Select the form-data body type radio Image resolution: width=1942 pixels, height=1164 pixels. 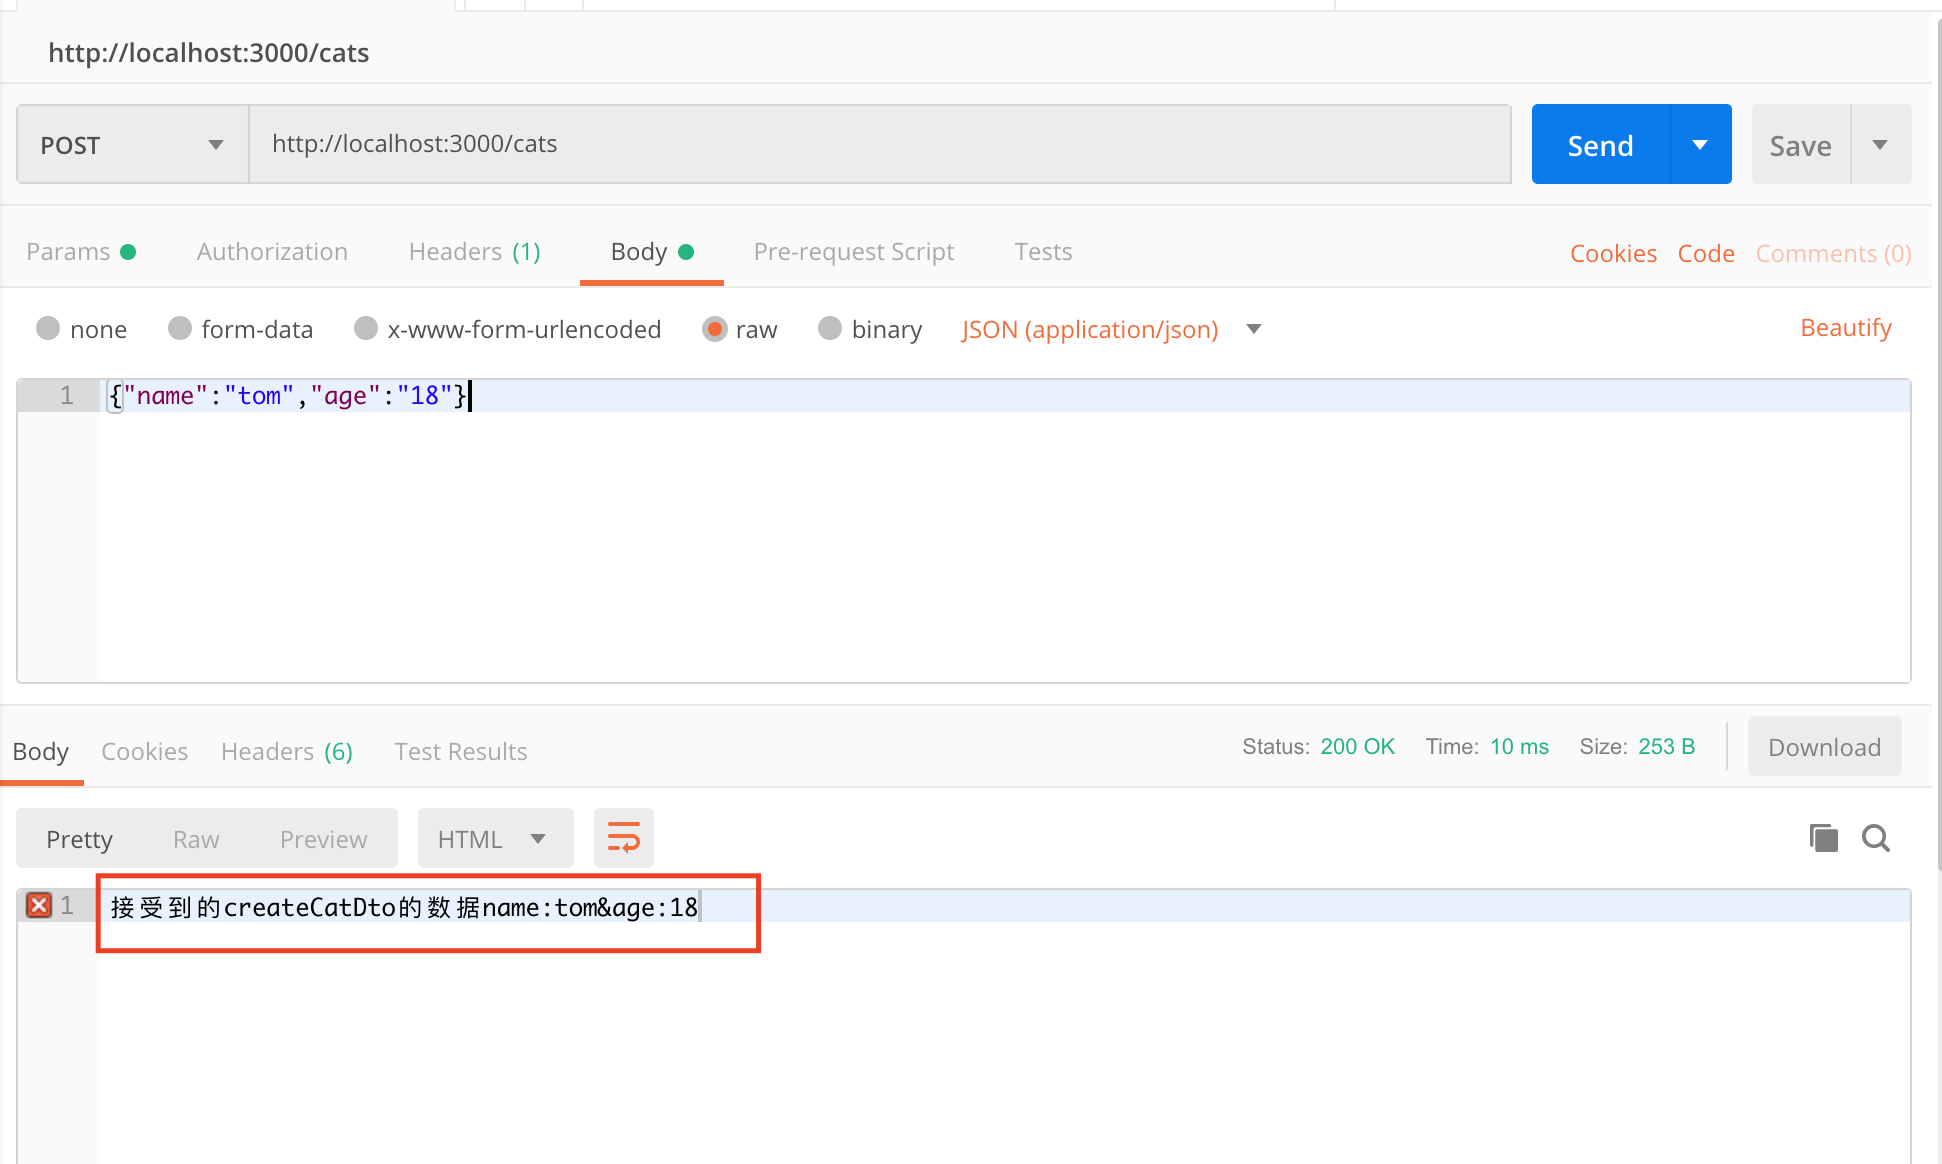[180, 328]
